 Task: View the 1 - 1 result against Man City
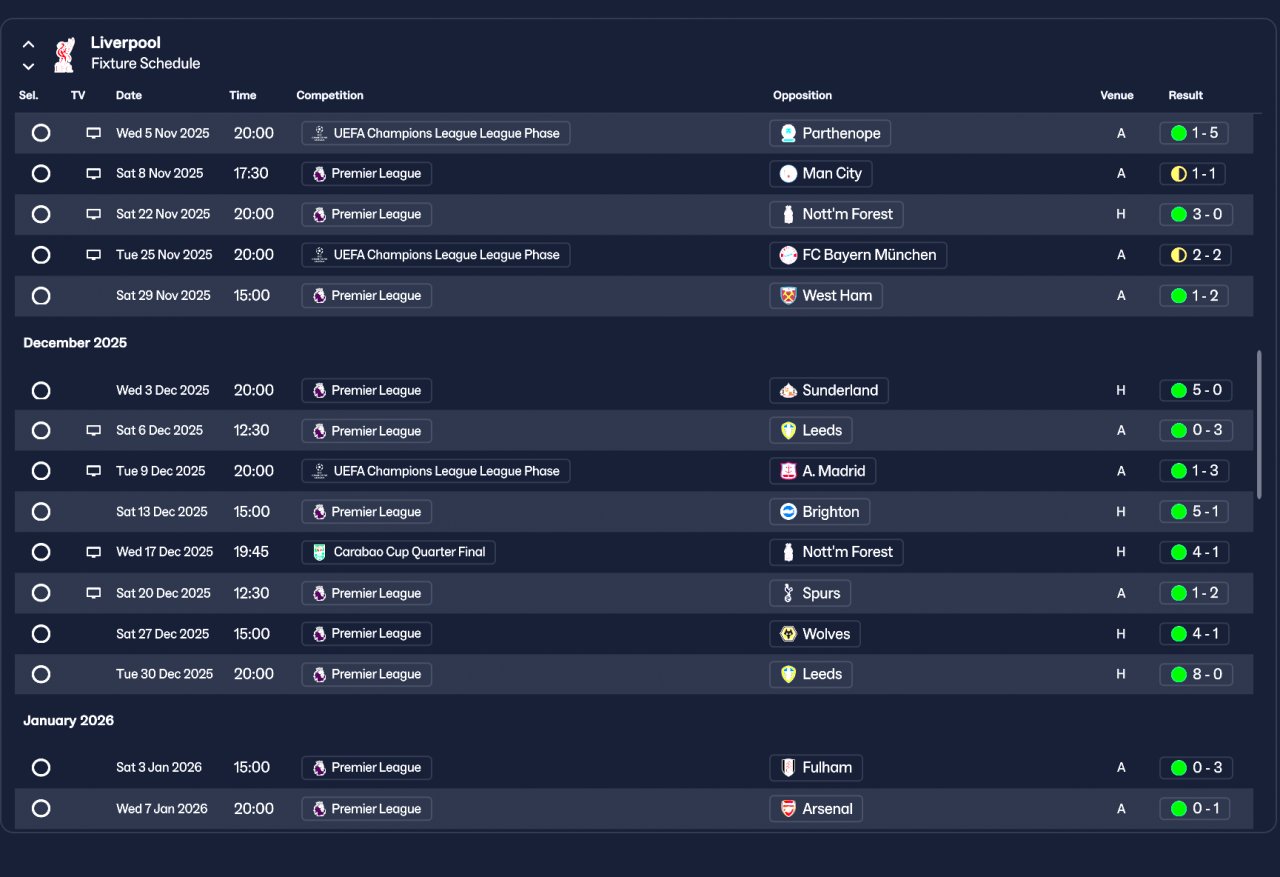tap(1193, 174)
